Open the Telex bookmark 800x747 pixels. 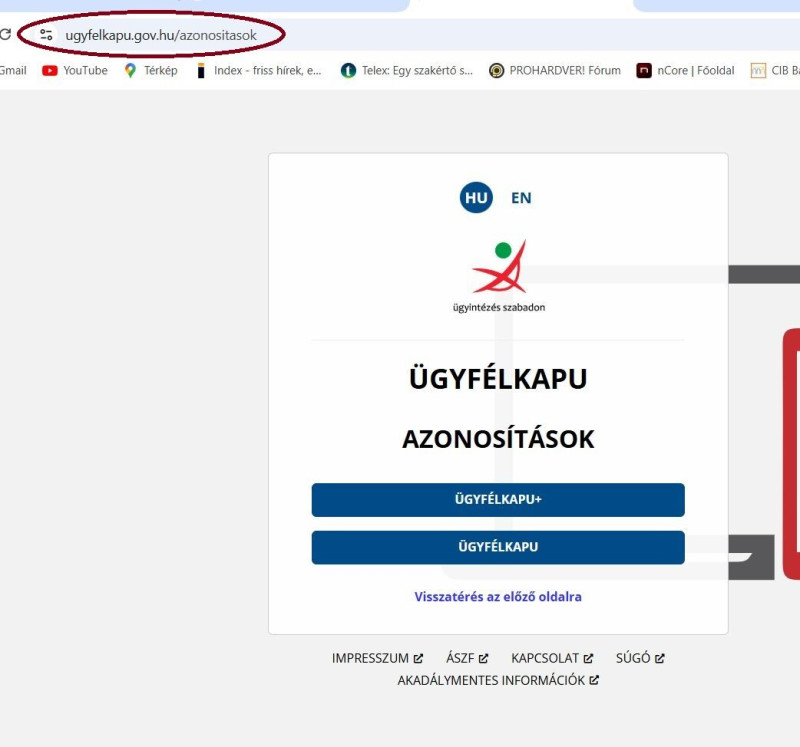pyautogui.click(x=407, y=70)
